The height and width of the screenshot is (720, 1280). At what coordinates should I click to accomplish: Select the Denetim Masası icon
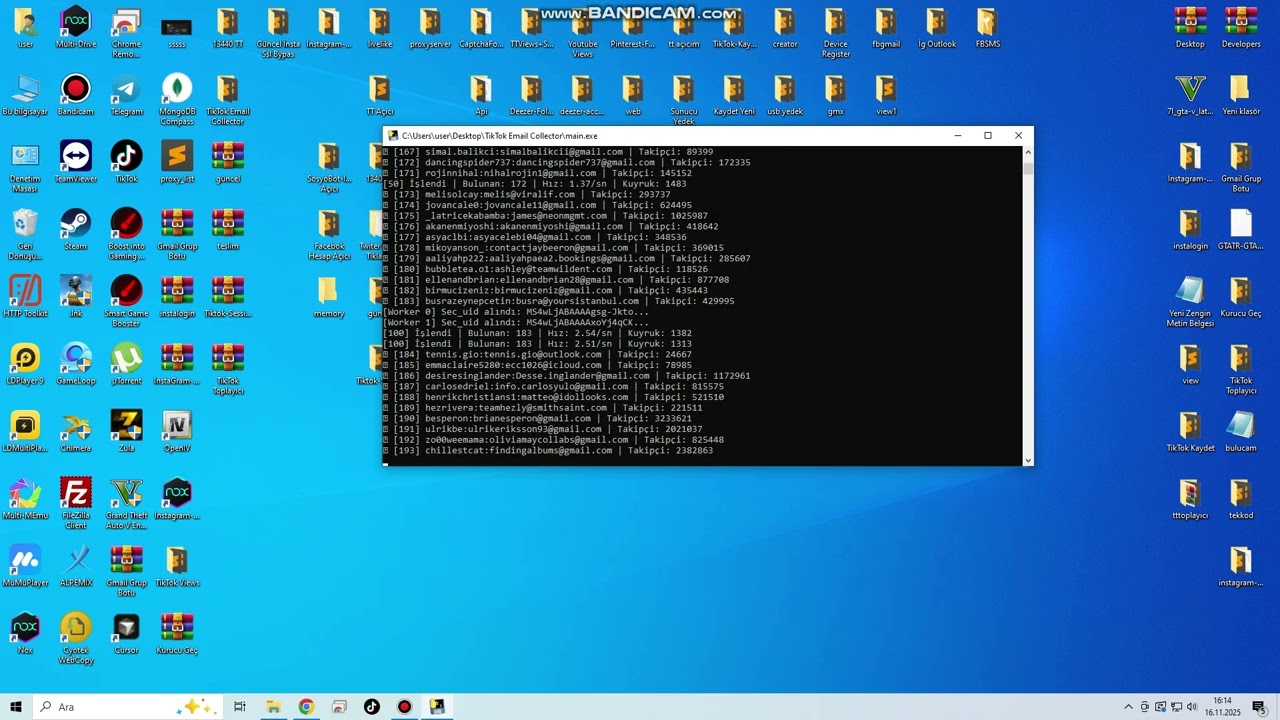pyautogui.click(x=25, y=168)
